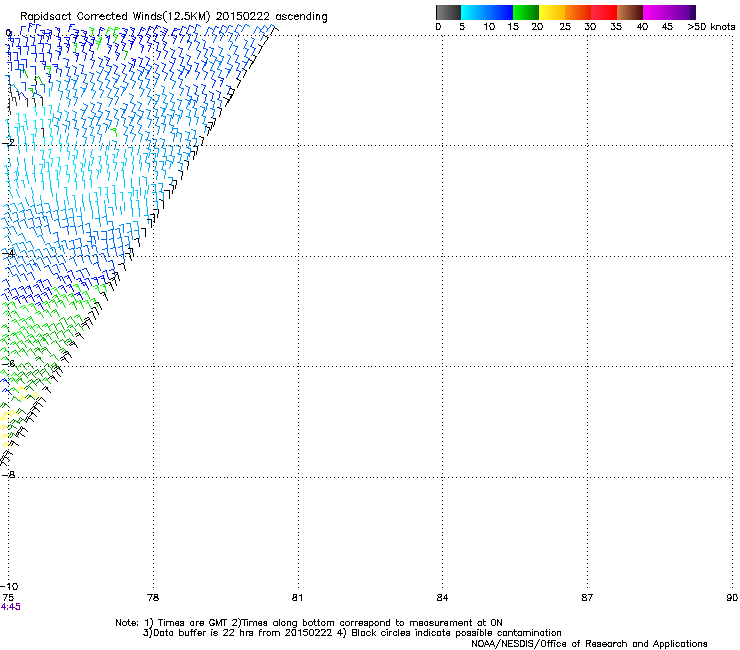Viewport: 740px width, 650px height.
Task: Click longitude label '81' on the axis
Action: (x=297, y=598)
